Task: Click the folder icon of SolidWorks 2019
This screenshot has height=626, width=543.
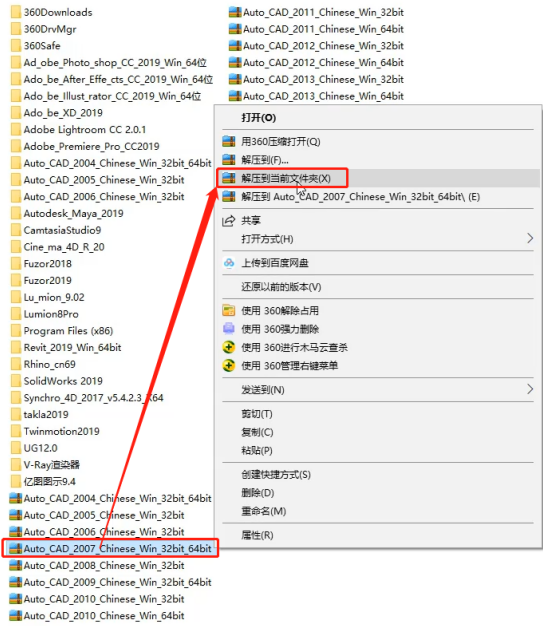Action: pos(16,381)
